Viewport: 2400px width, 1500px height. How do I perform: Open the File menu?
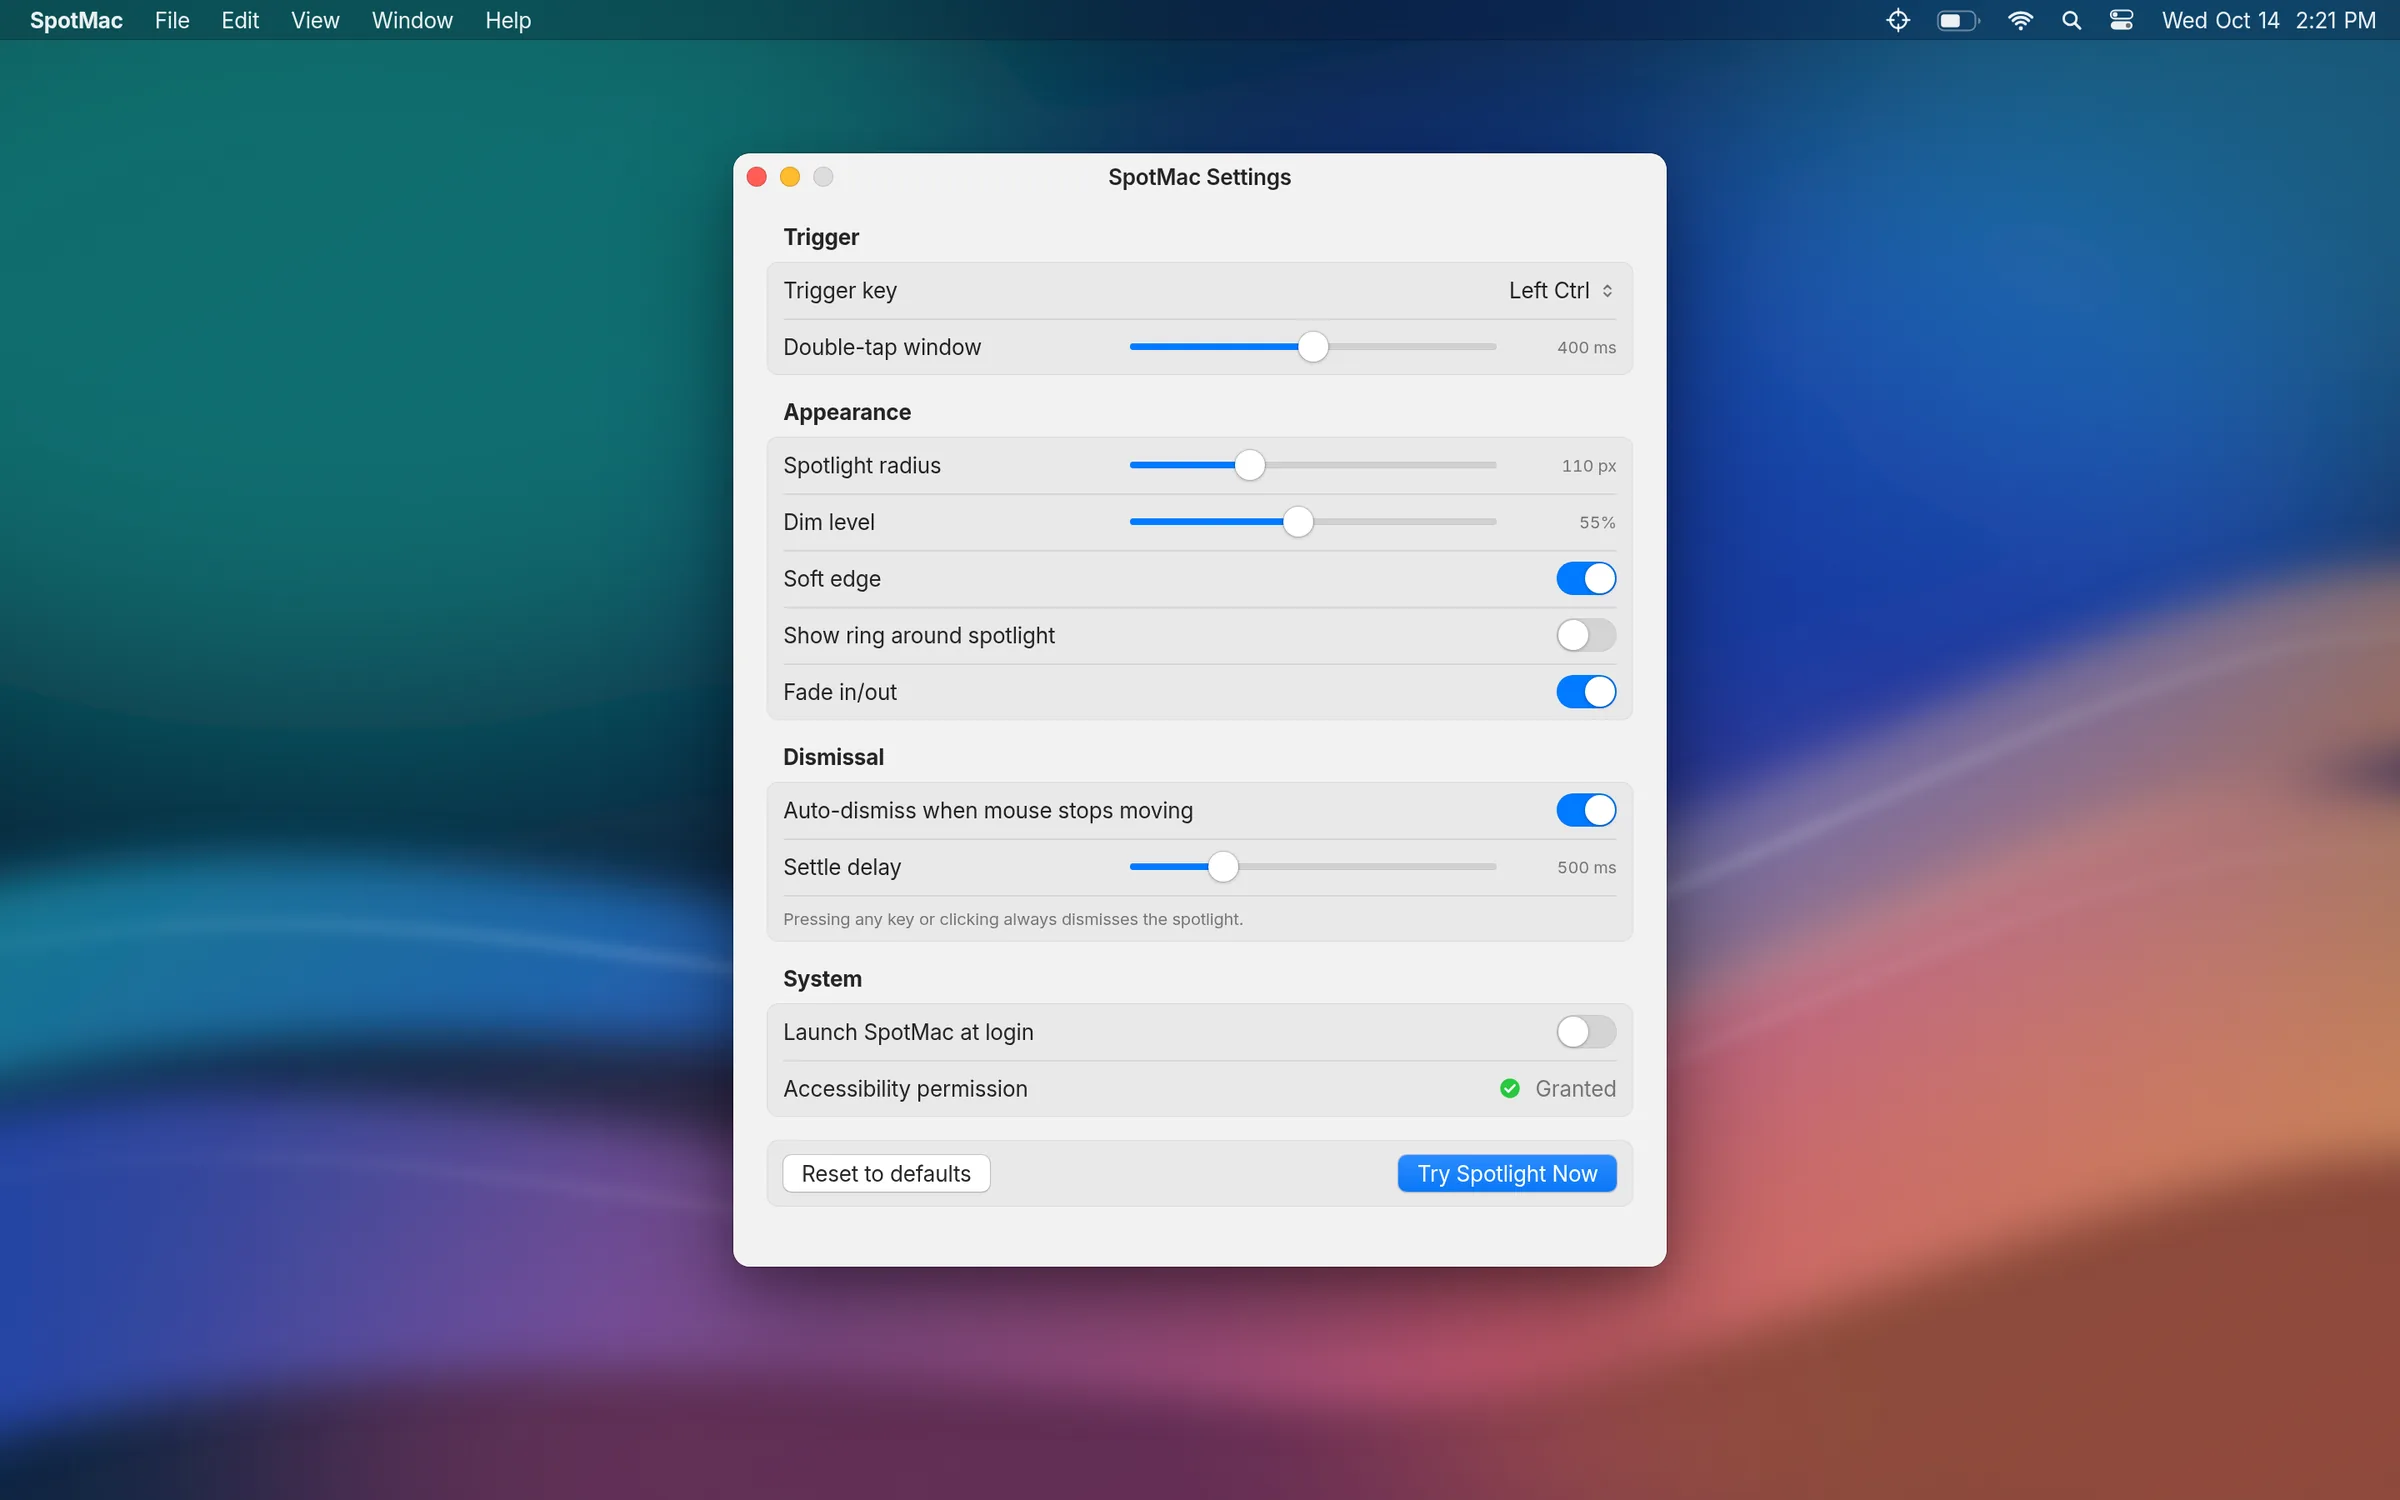pos(172,20)
